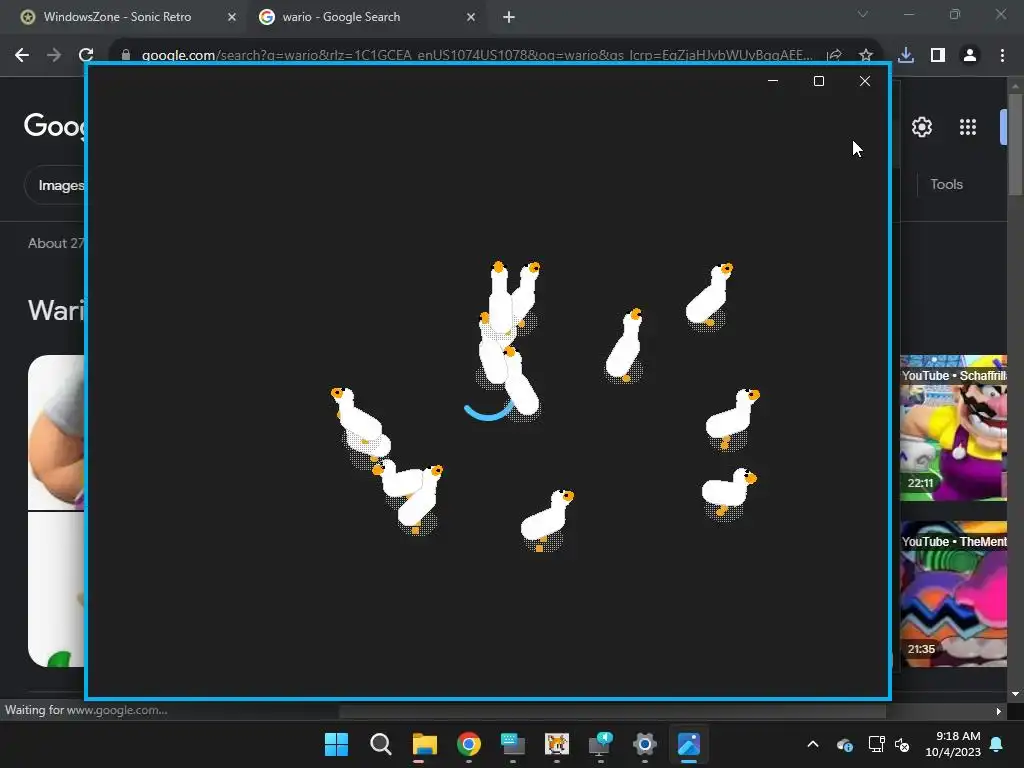Open the Chrome profile avatar
Screen dimensions: 1024x768
coord(970,56)
